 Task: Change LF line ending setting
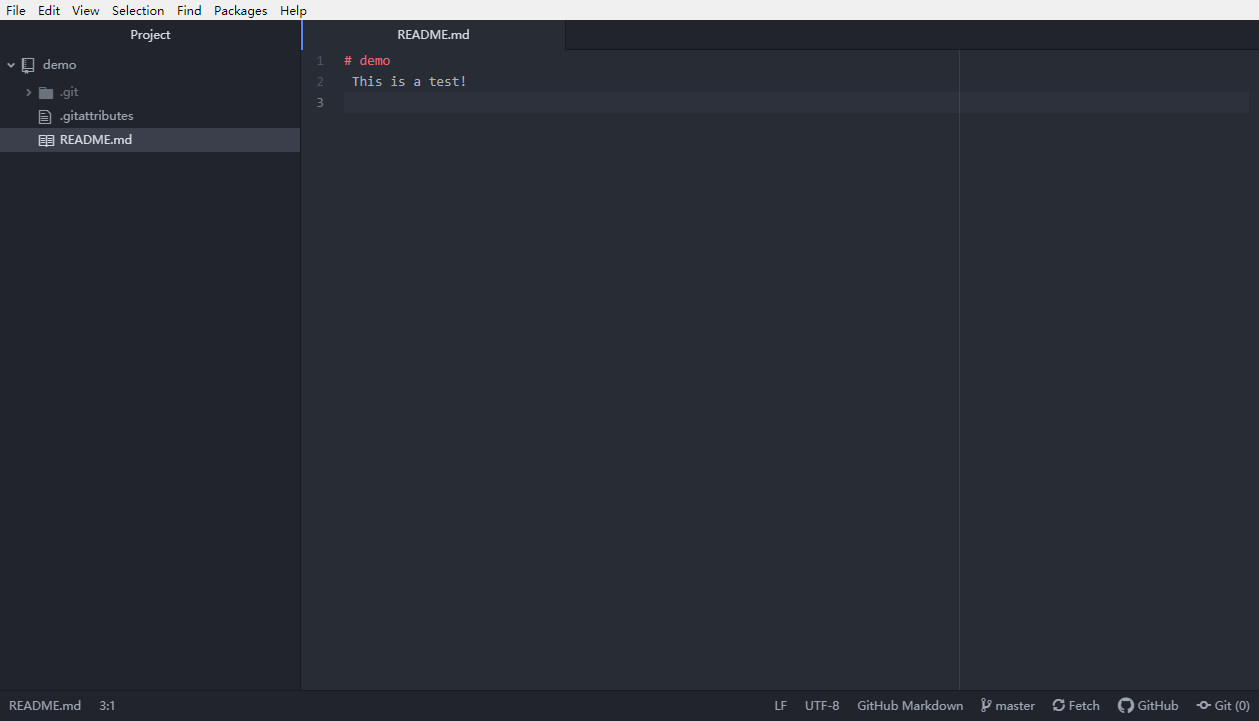pos(780,706)
